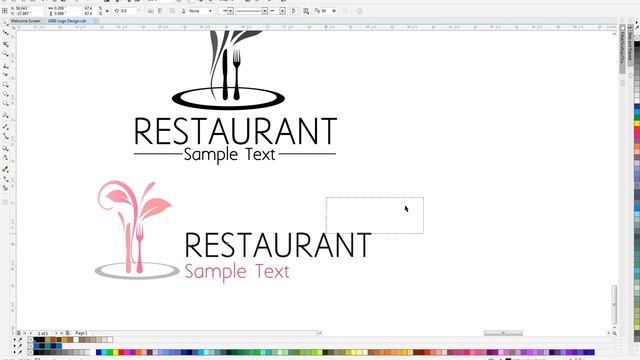Image resolution: width=640 pixels, height=360 pixels.
Task: Switch to the 0000 Logo Design.cdr tab
Action: 67,20
